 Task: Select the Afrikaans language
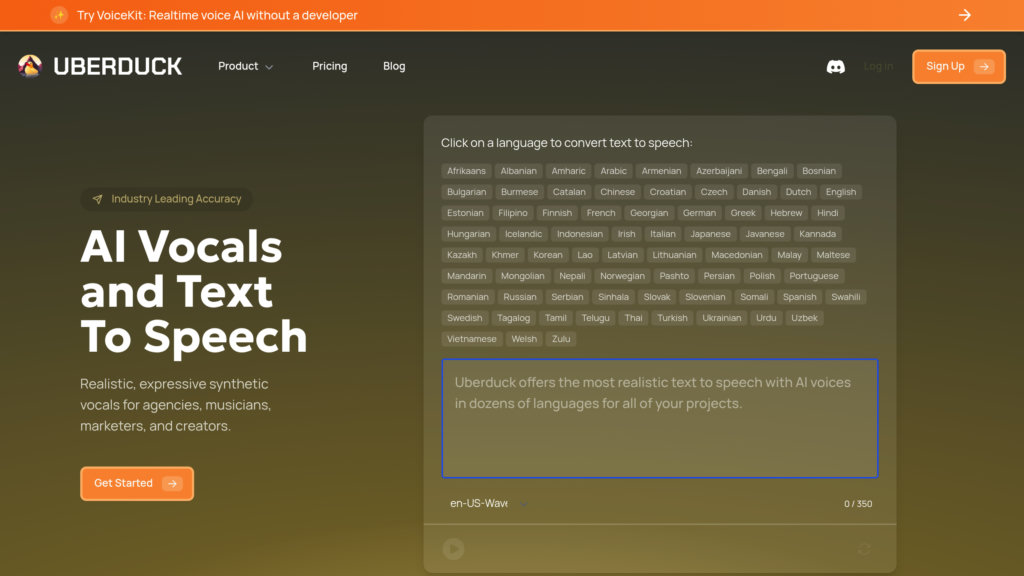point(466,171)
